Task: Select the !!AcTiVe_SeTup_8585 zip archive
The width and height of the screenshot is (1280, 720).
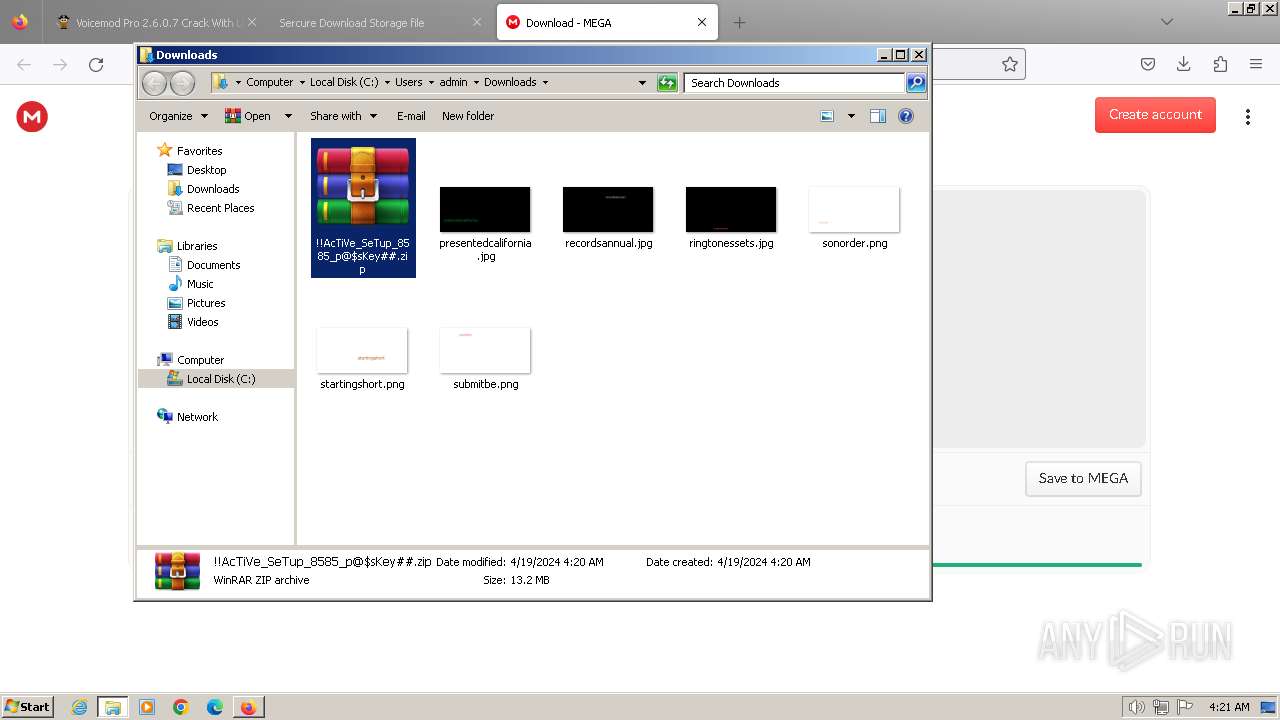Action: pyautogui.click(x=363, y=208)
